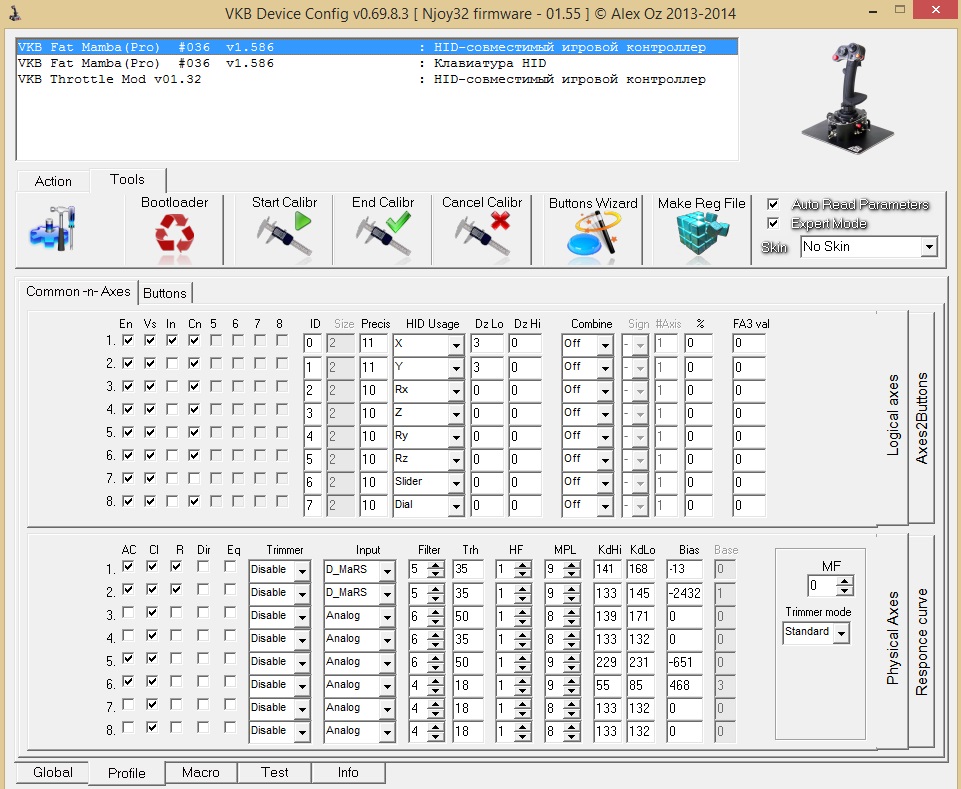
Task: Increase MF value with up arrow
Action: [x=845, y=581]
